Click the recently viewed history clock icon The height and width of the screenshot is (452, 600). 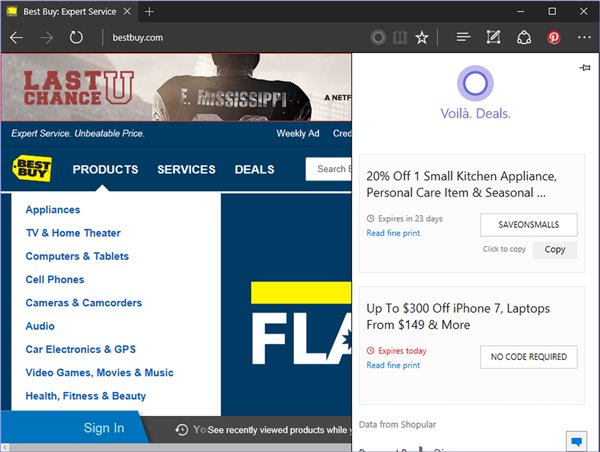(x=182, y=430)
